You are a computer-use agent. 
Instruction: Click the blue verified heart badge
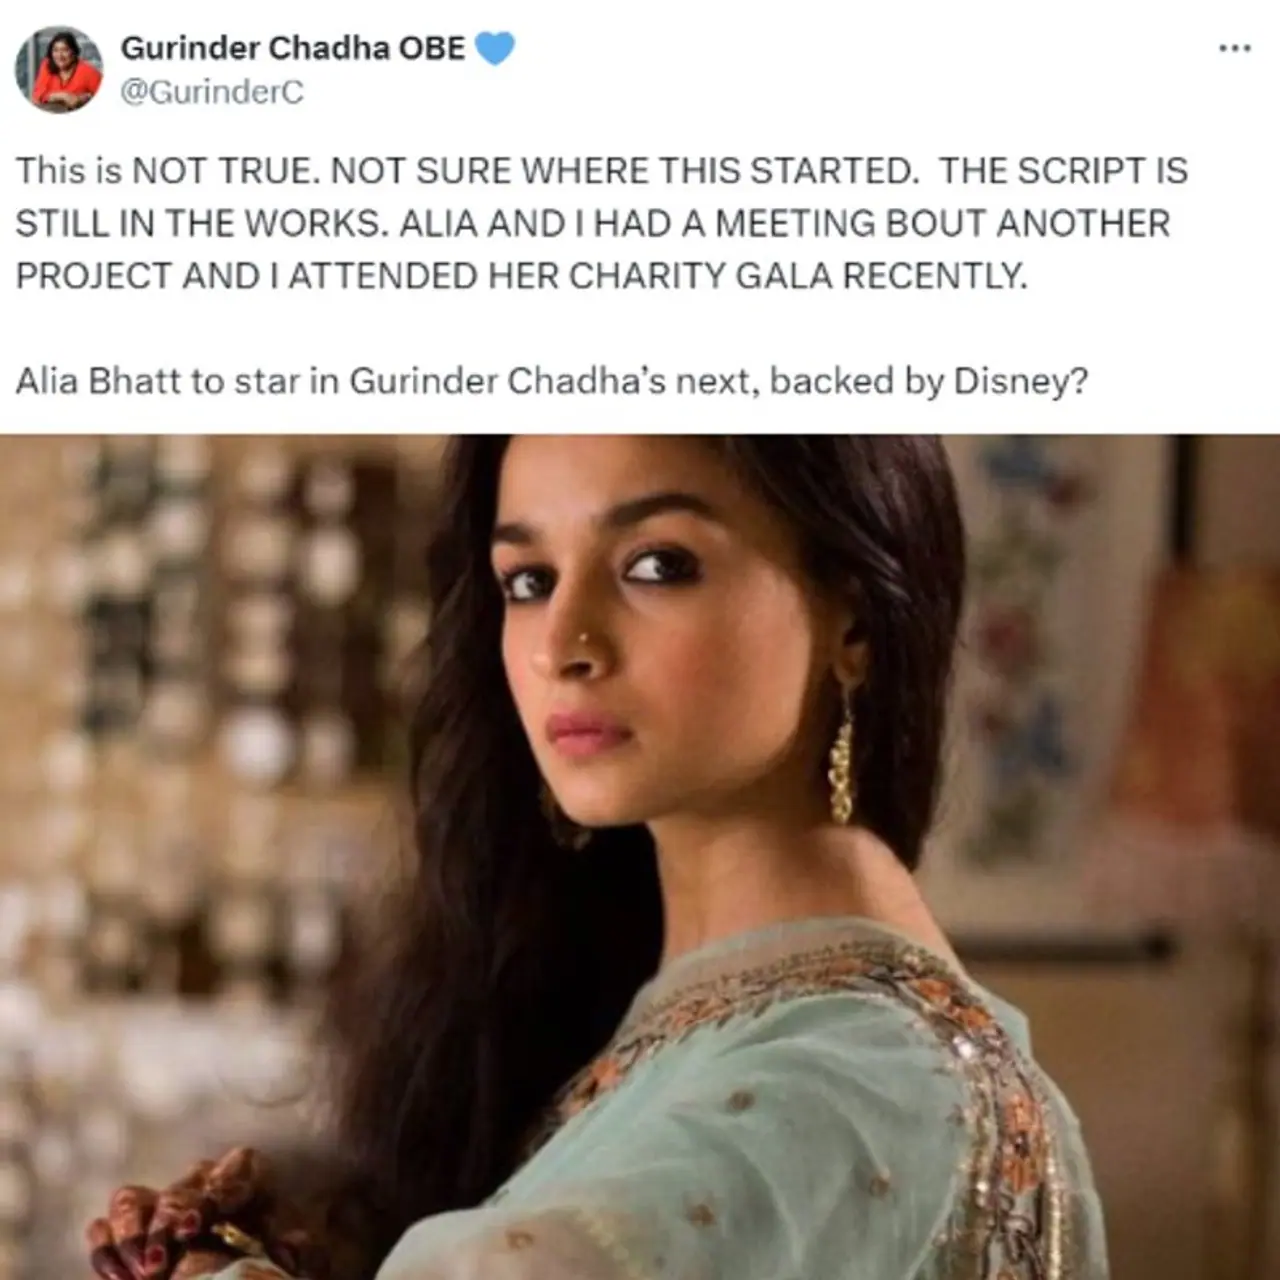[x=494, y=48]
